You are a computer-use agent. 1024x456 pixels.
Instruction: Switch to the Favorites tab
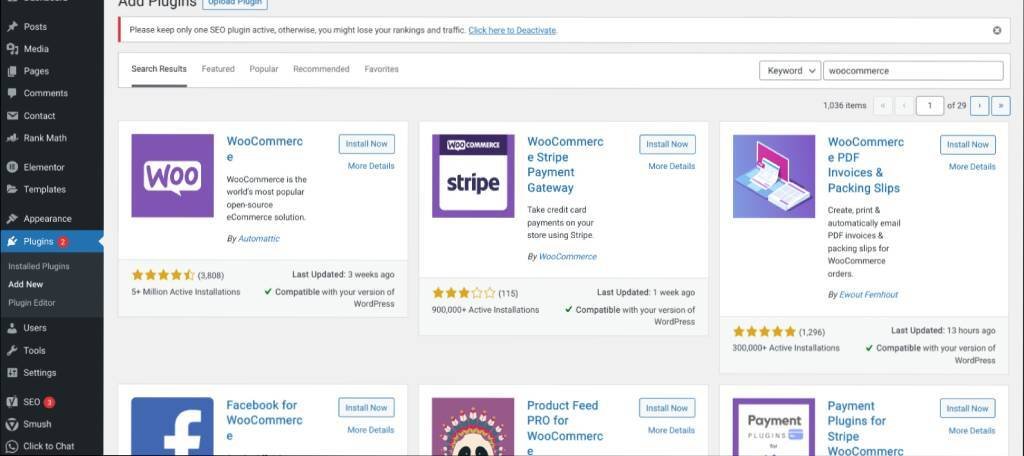381,69
